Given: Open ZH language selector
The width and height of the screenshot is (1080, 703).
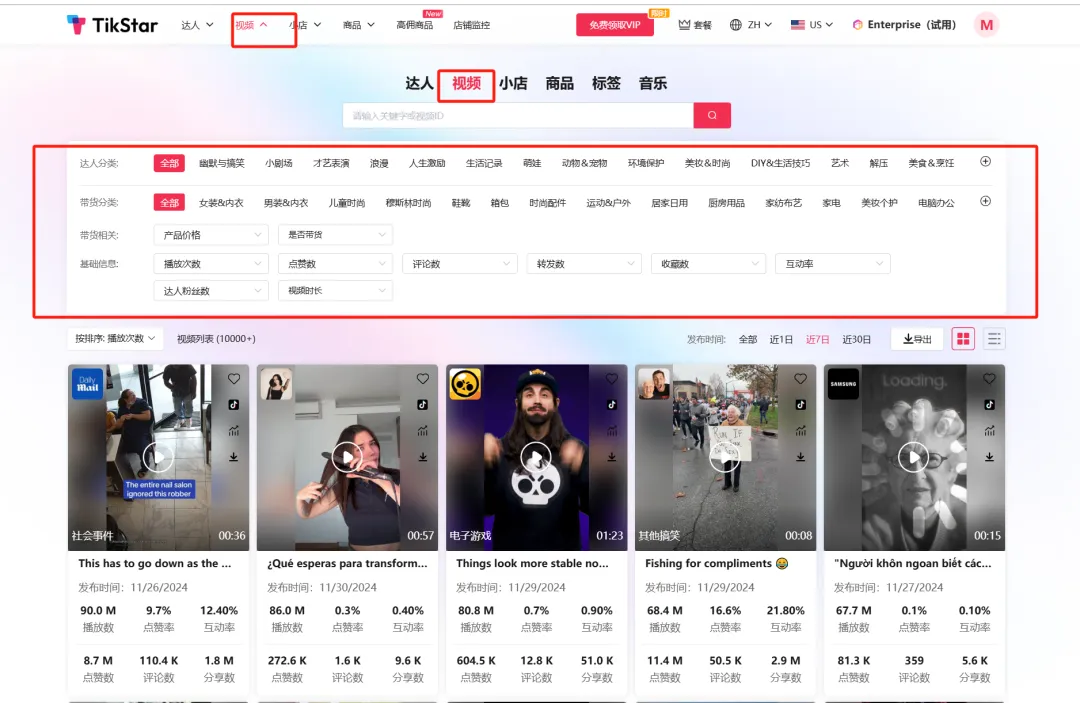Looking at the screenshot, I should 751,25.
